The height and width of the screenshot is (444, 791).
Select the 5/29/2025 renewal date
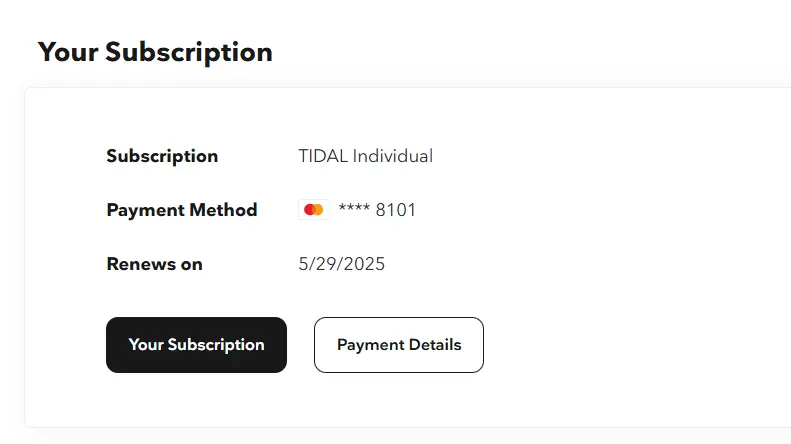342,264
